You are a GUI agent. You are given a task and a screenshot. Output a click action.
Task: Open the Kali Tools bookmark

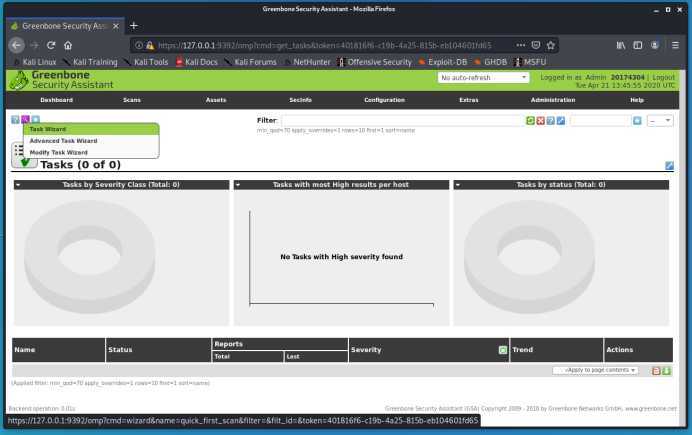(x=147, y=62)
